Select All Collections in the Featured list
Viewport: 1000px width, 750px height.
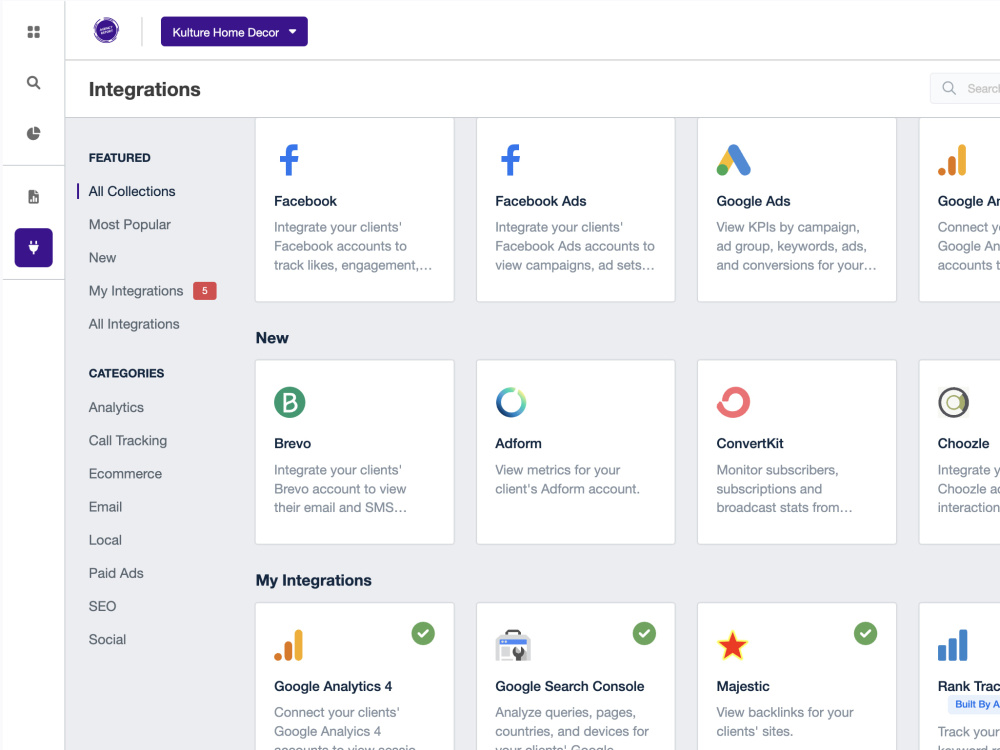tap(132, 191)
